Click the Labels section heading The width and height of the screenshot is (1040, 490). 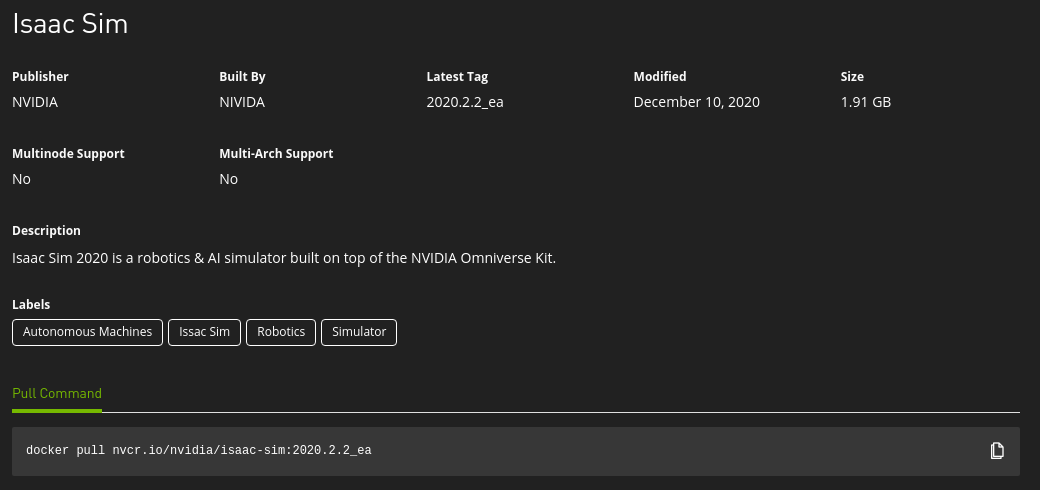[x=31, y=304]
